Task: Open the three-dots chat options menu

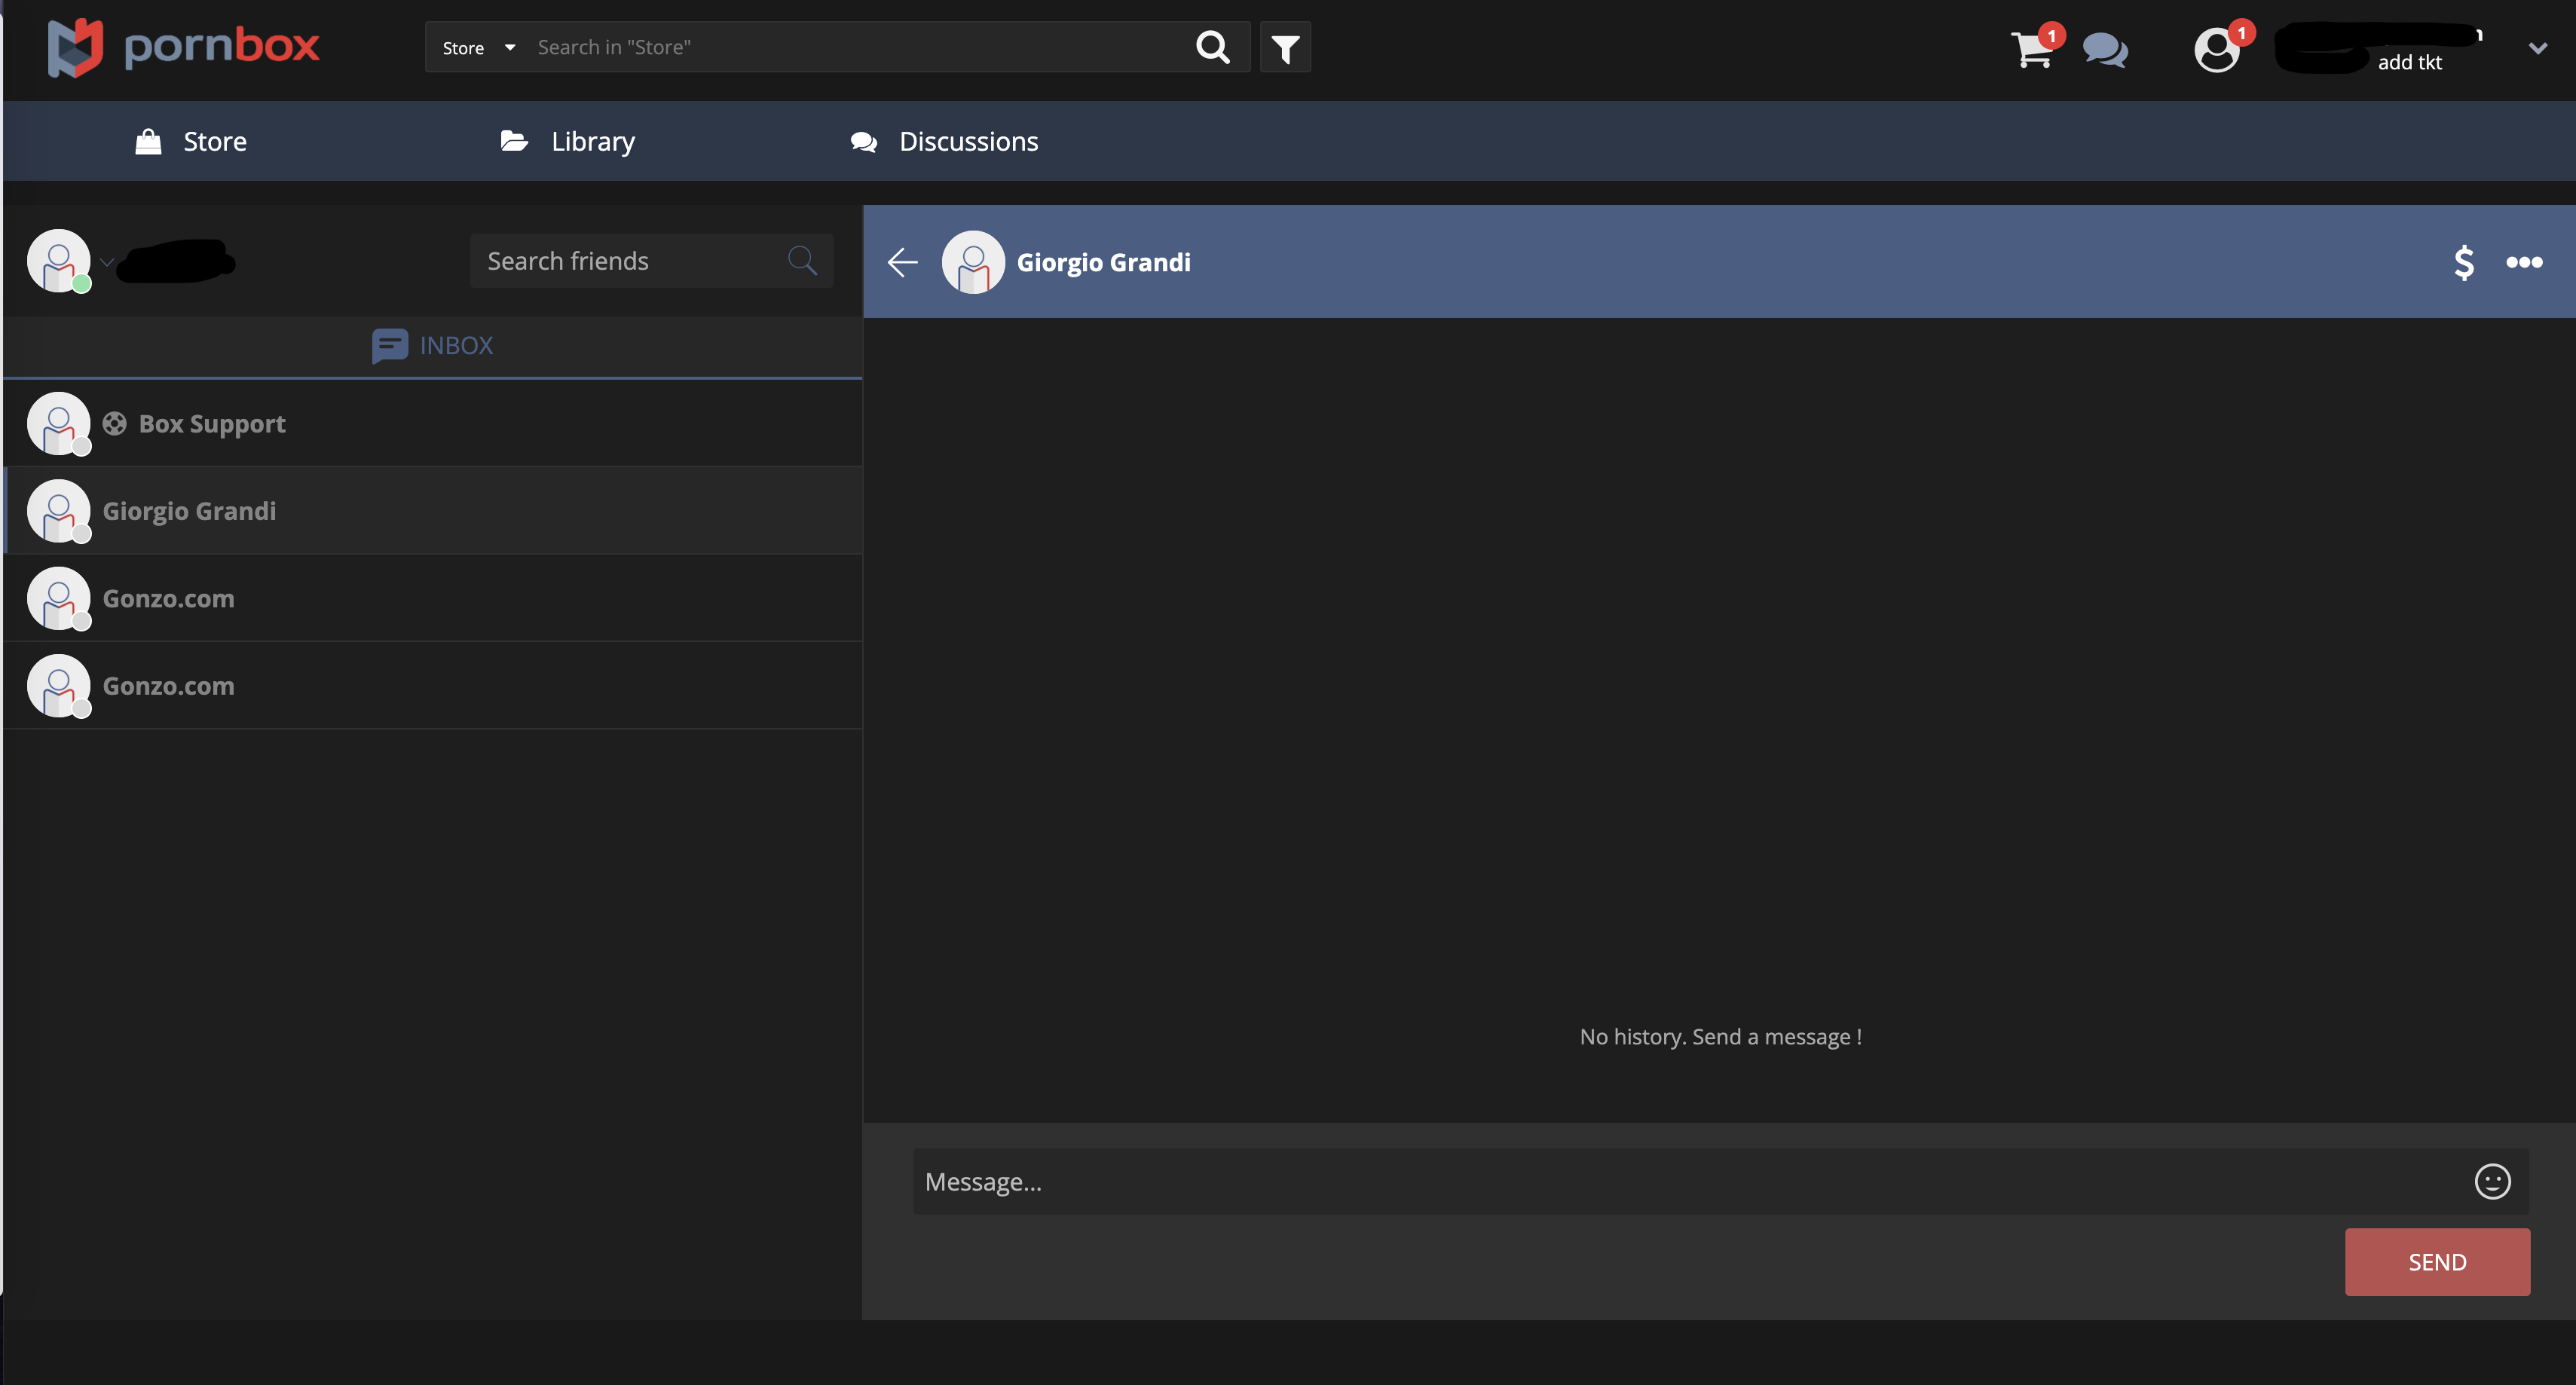Action: (2524, 262)
